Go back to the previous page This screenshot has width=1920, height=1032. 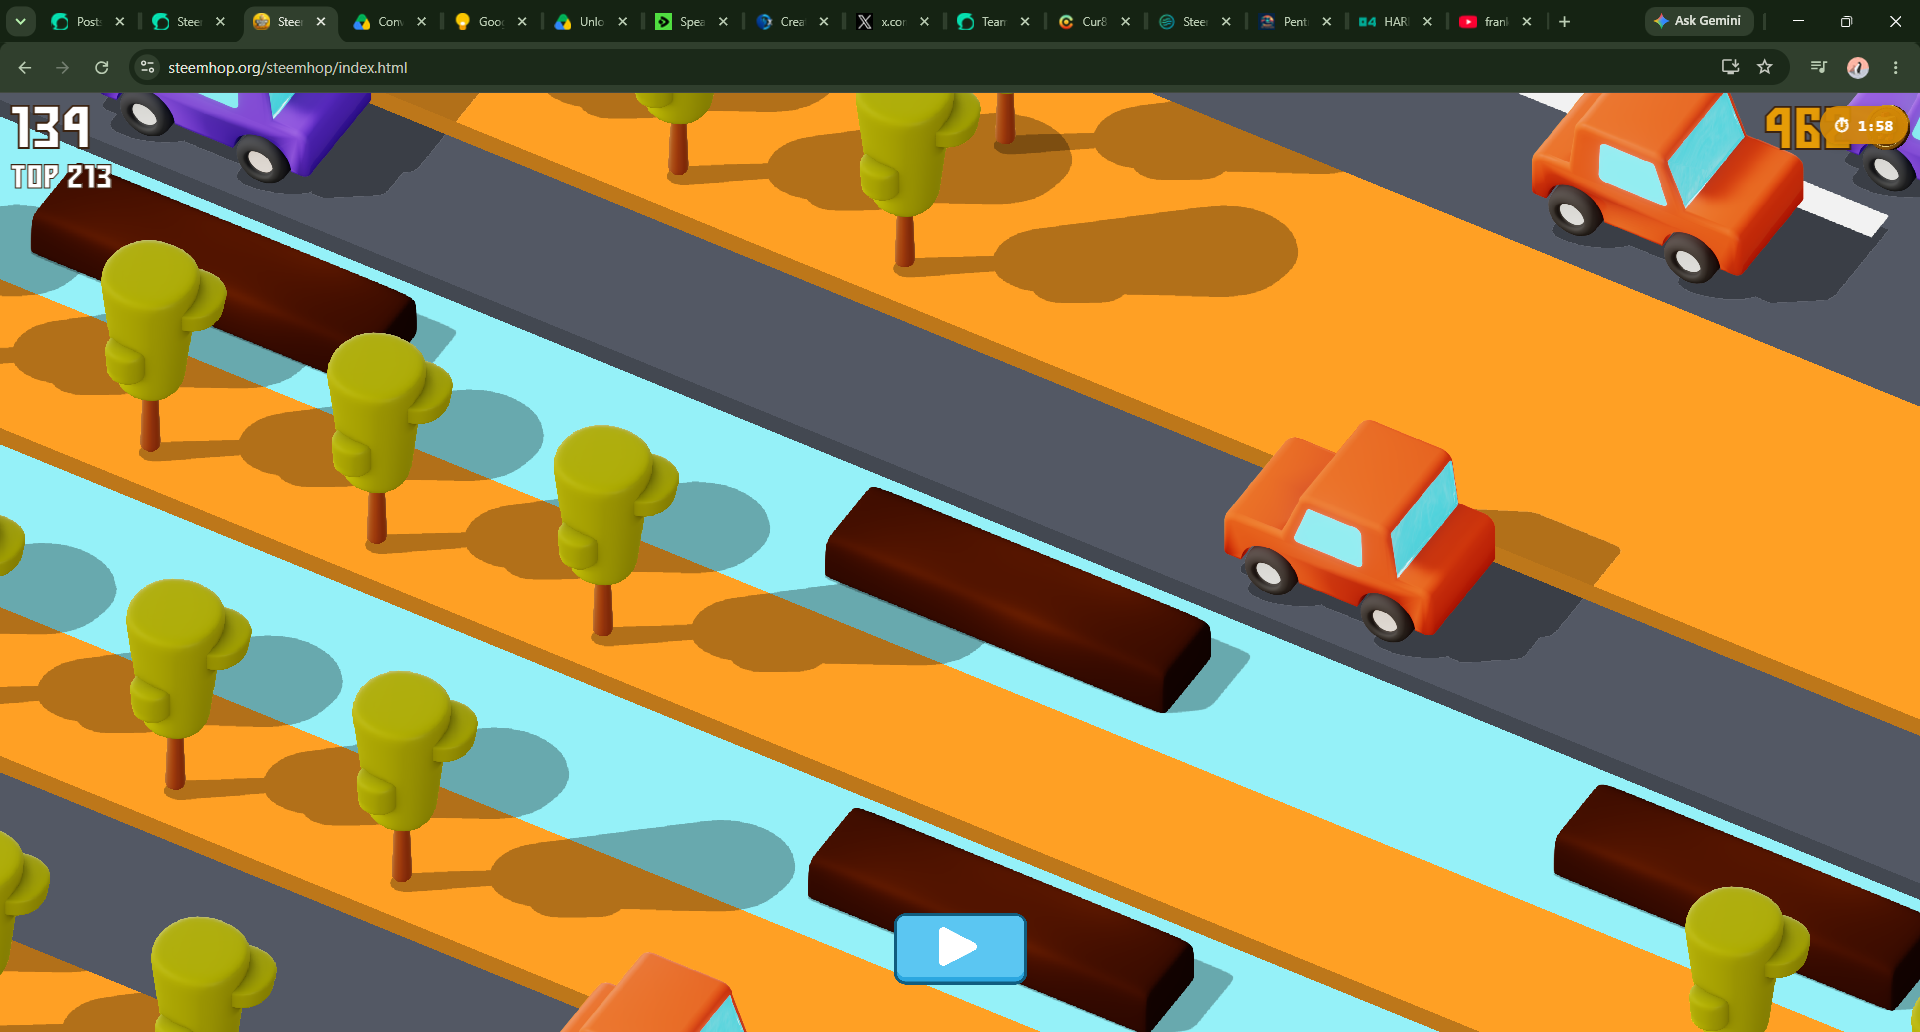pyautogui.click(x=25, y=67)
